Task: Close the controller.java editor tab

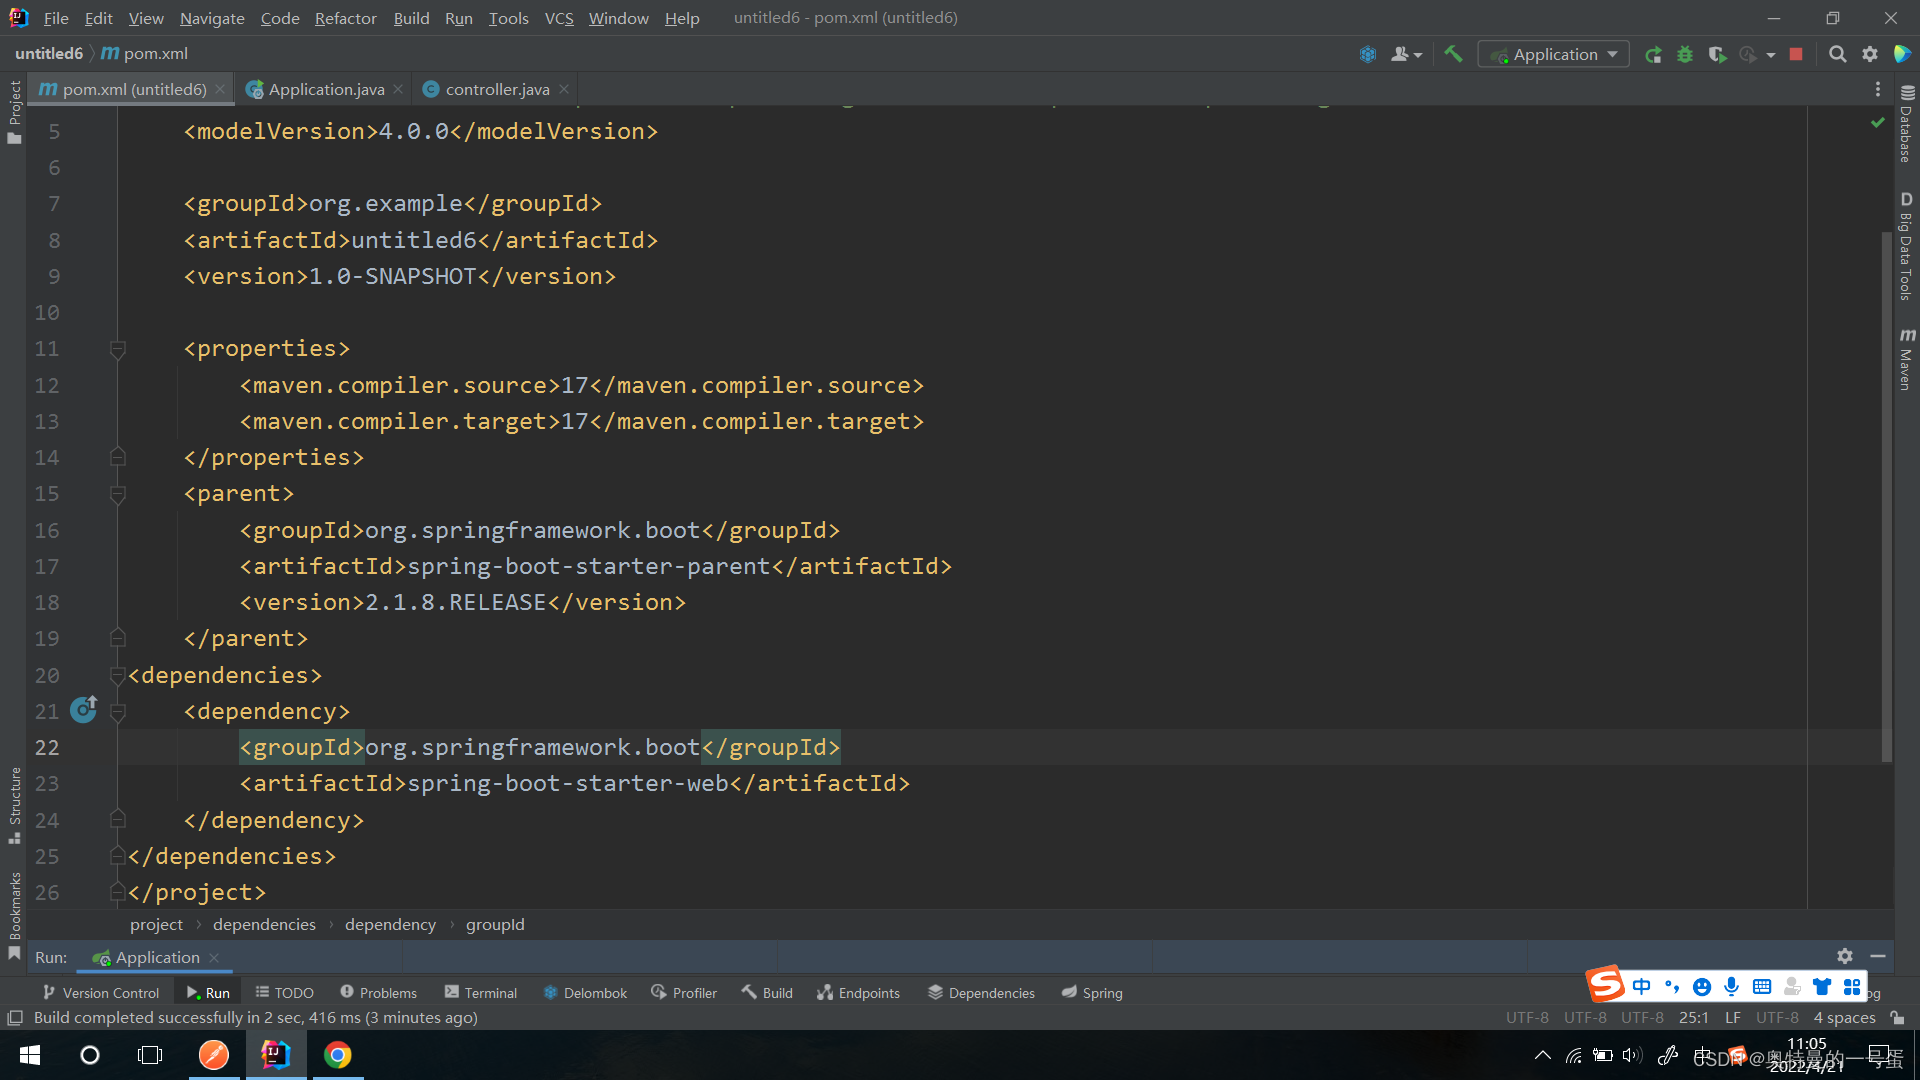Action: coord(564,89)
